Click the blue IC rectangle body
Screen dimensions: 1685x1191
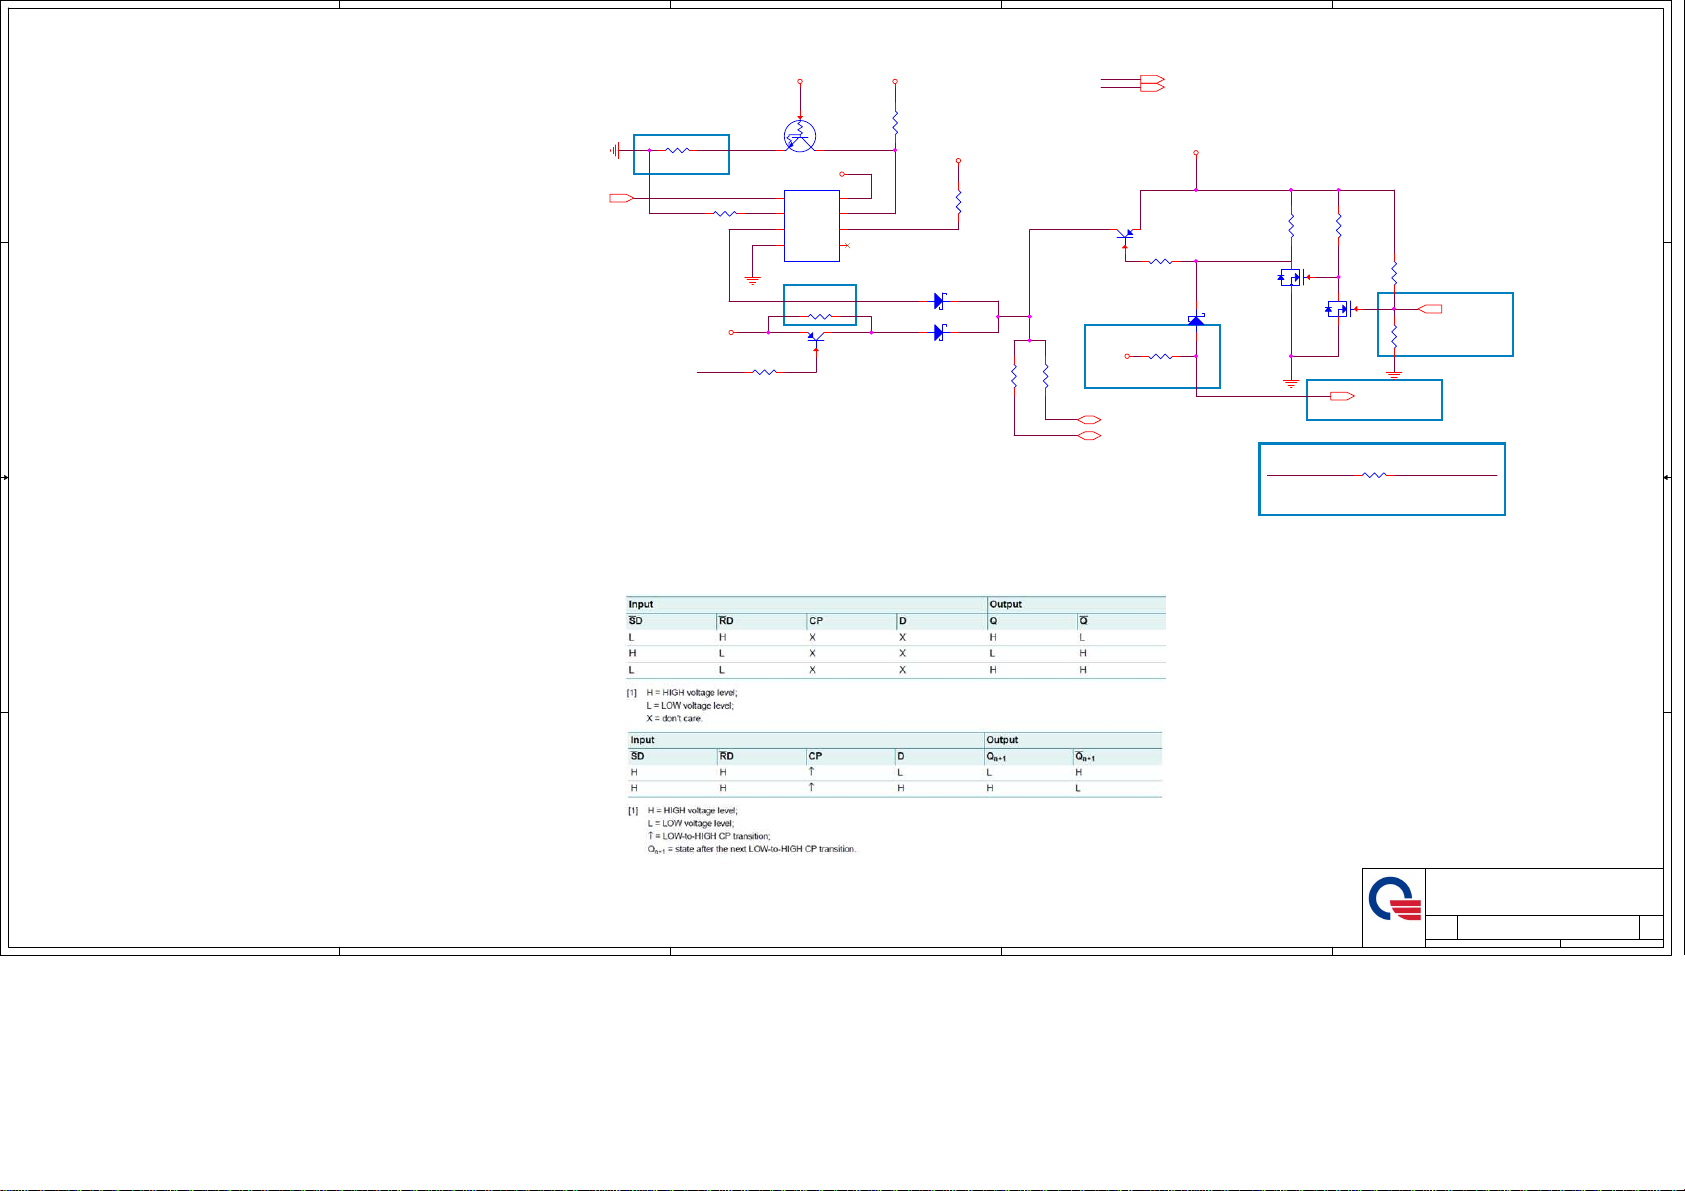point(812,226)
